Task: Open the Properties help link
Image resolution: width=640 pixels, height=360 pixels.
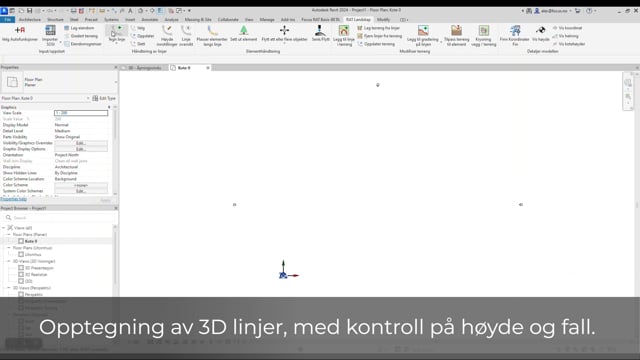Action: pyautogui.click(x=13, y=199)
